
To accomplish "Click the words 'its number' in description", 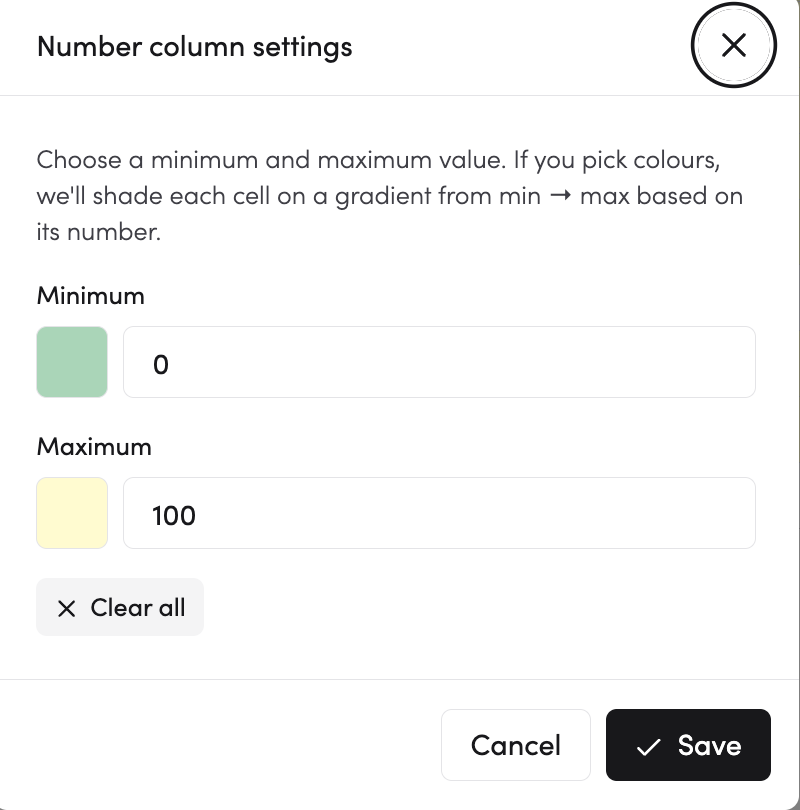I will [x=98, y=233].
